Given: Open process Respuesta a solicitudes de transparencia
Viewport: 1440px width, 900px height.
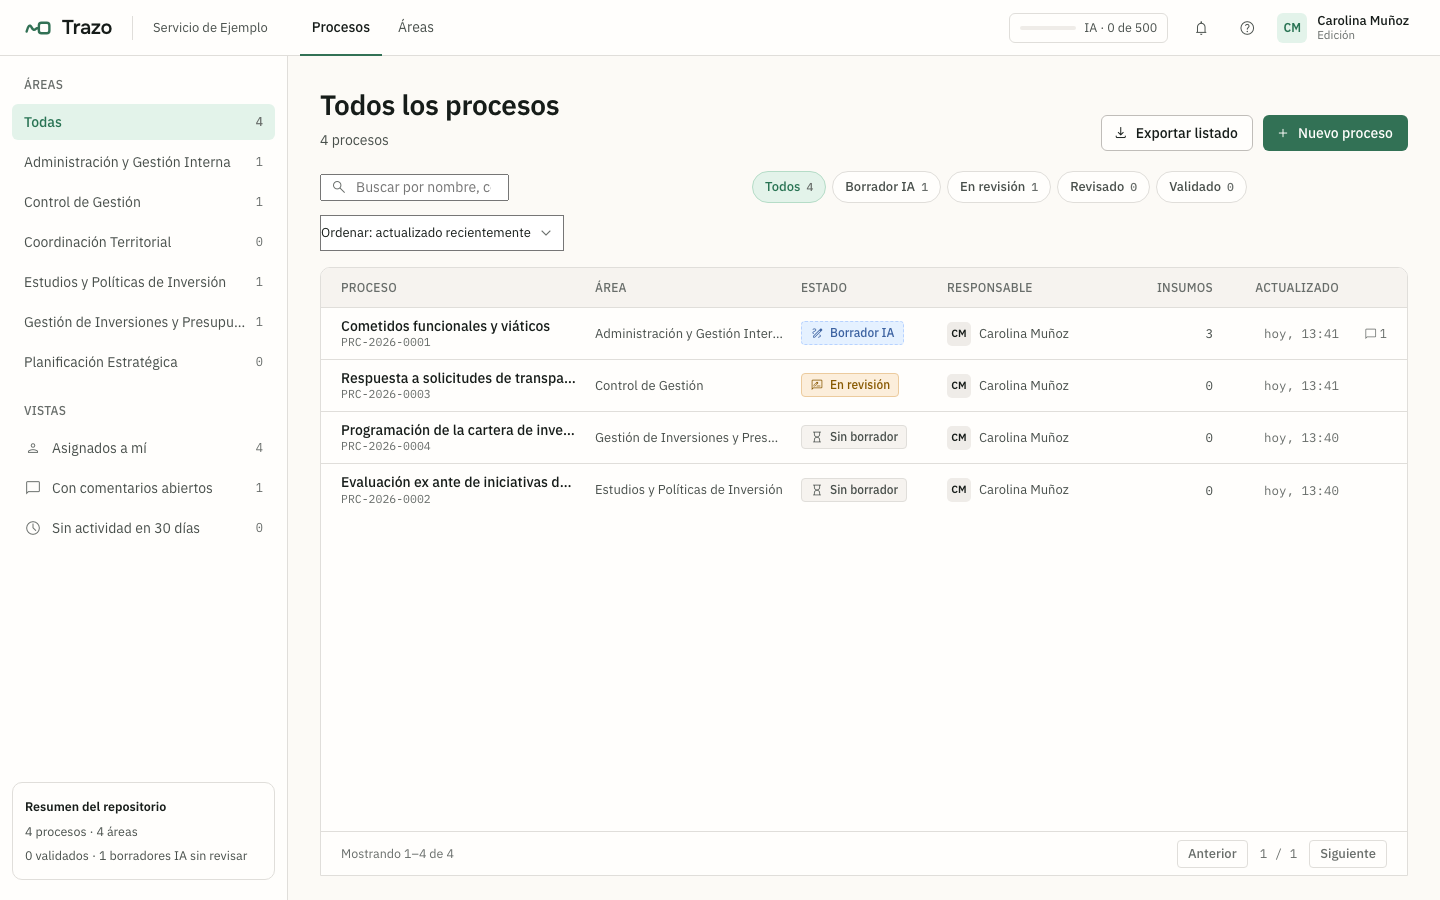Looking at the screenshot, I should (x=458, y=378).
